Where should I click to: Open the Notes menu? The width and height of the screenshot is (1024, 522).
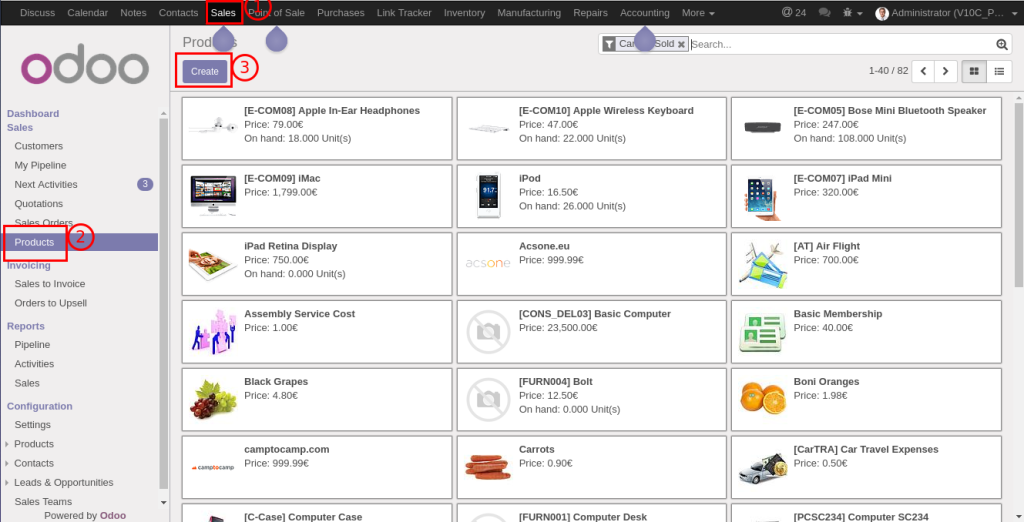click(x=133, y=12)
